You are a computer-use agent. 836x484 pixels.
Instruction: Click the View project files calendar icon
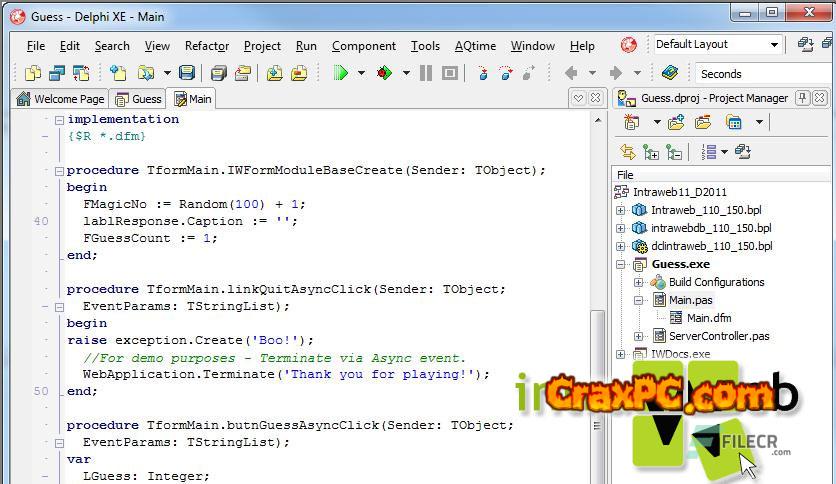[x=734, y=123]
